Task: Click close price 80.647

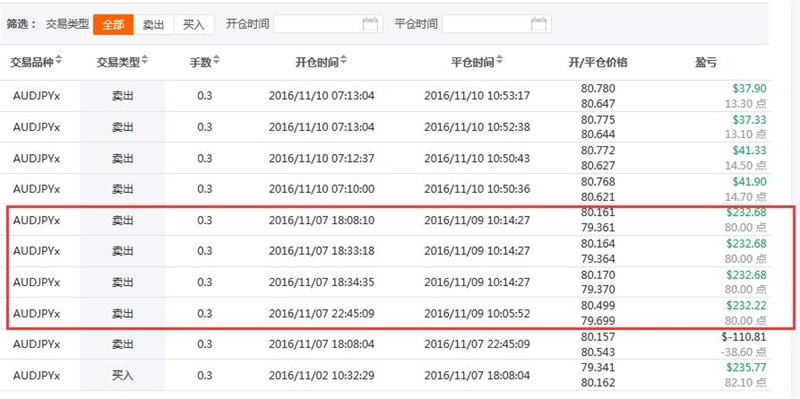Action: (x=598, y=104)
